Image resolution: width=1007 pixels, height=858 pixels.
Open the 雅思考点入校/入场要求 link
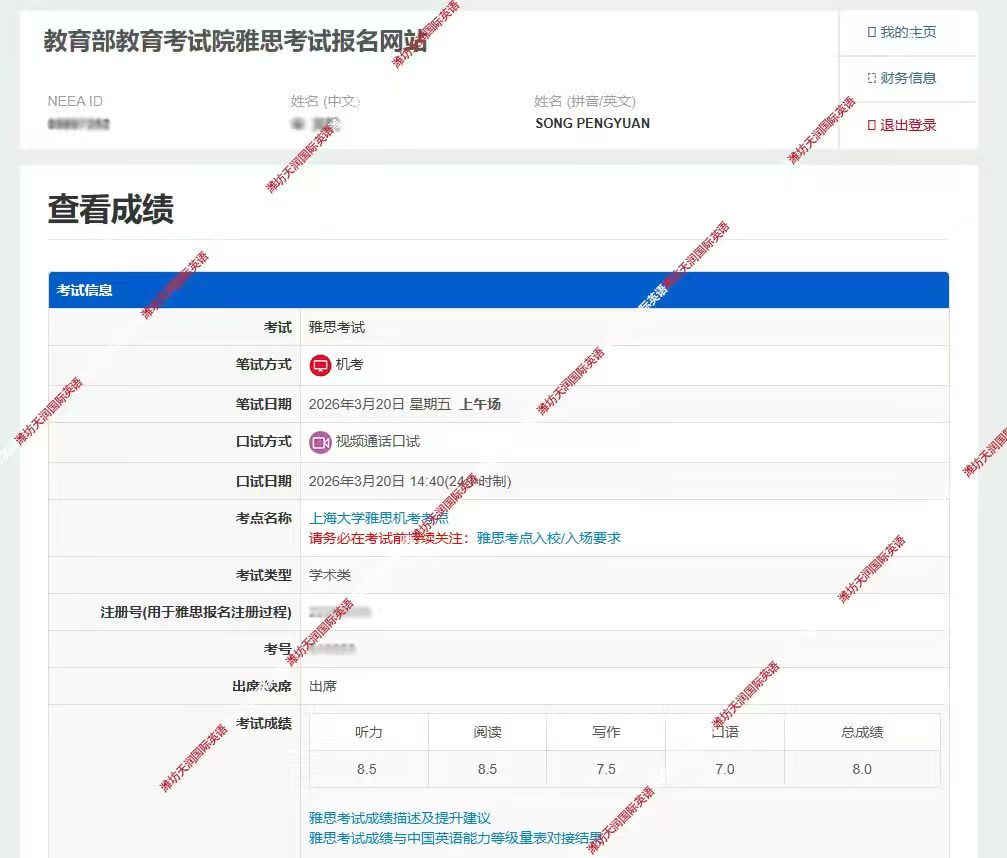tap(548, 538)
